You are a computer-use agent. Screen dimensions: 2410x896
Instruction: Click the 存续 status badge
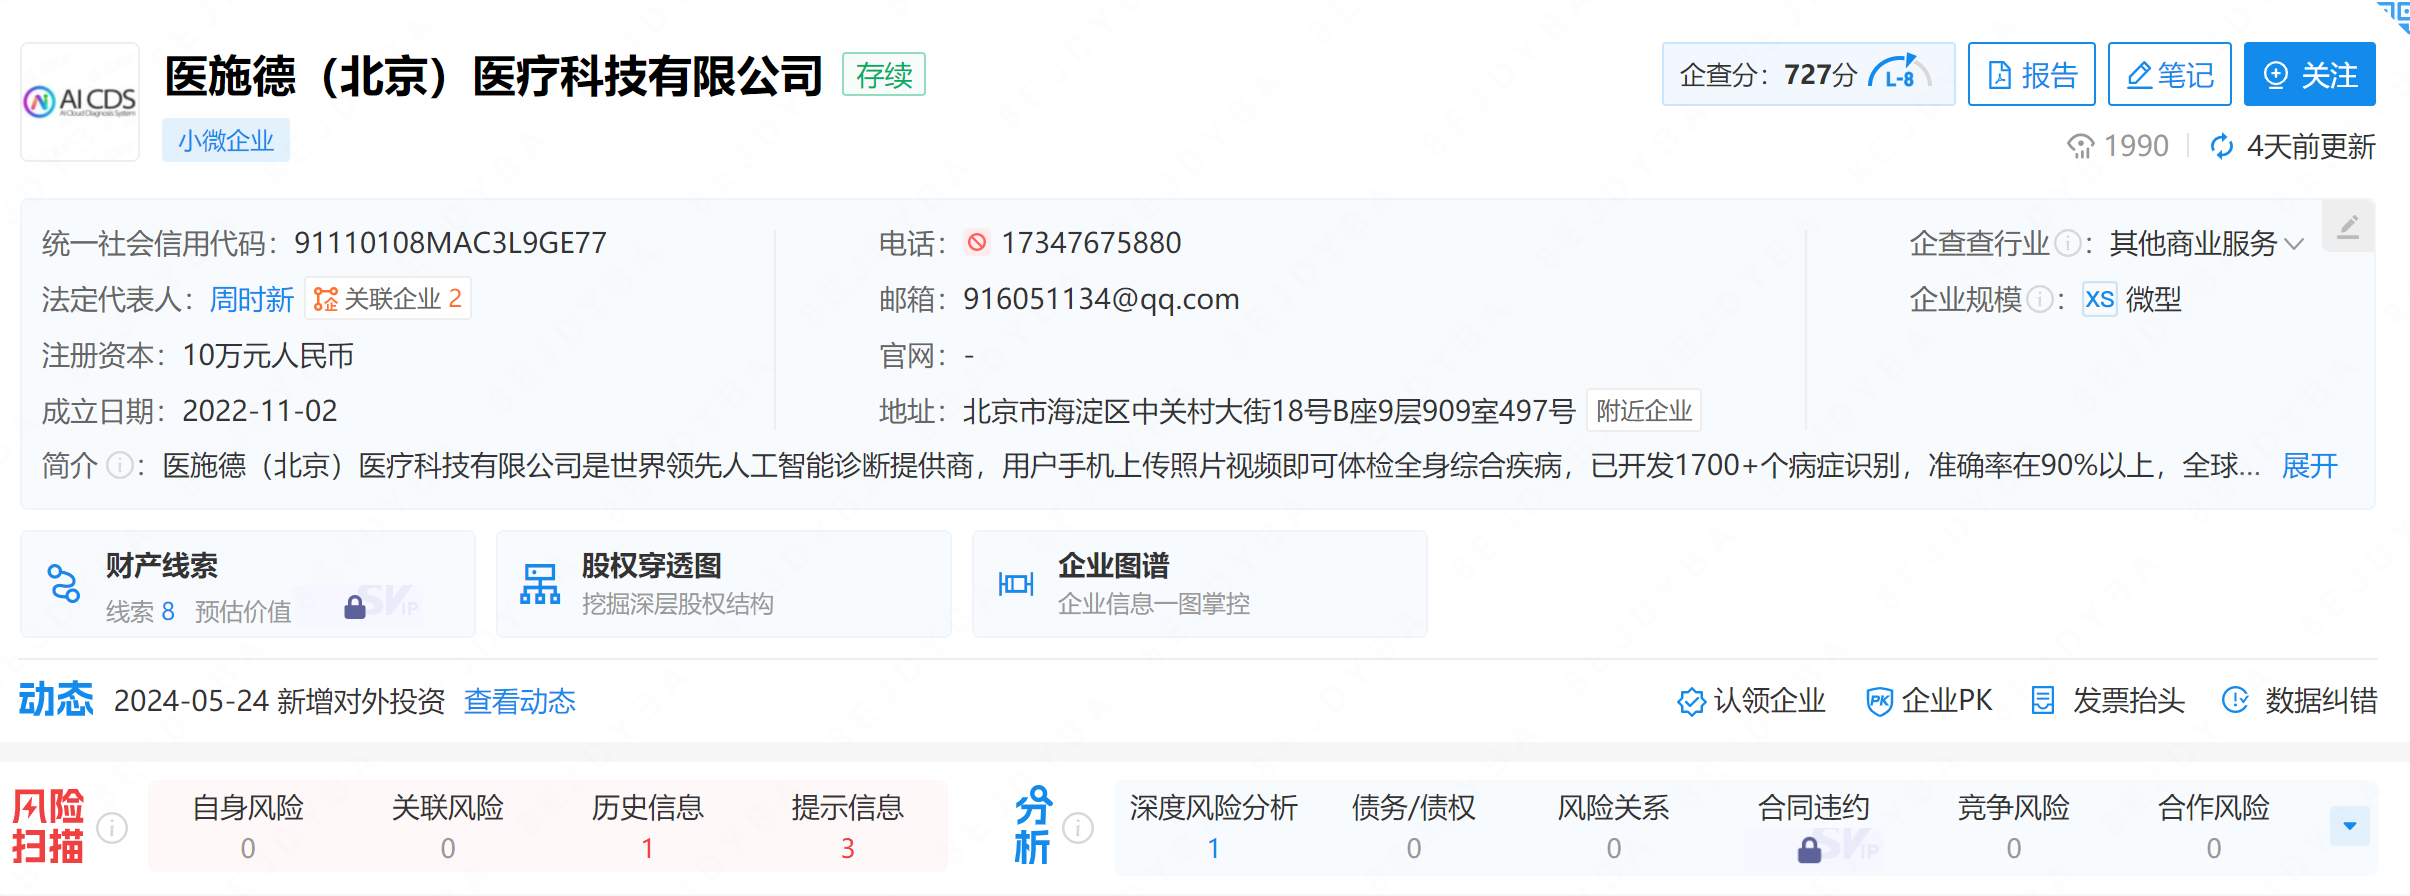pos(884,74)
